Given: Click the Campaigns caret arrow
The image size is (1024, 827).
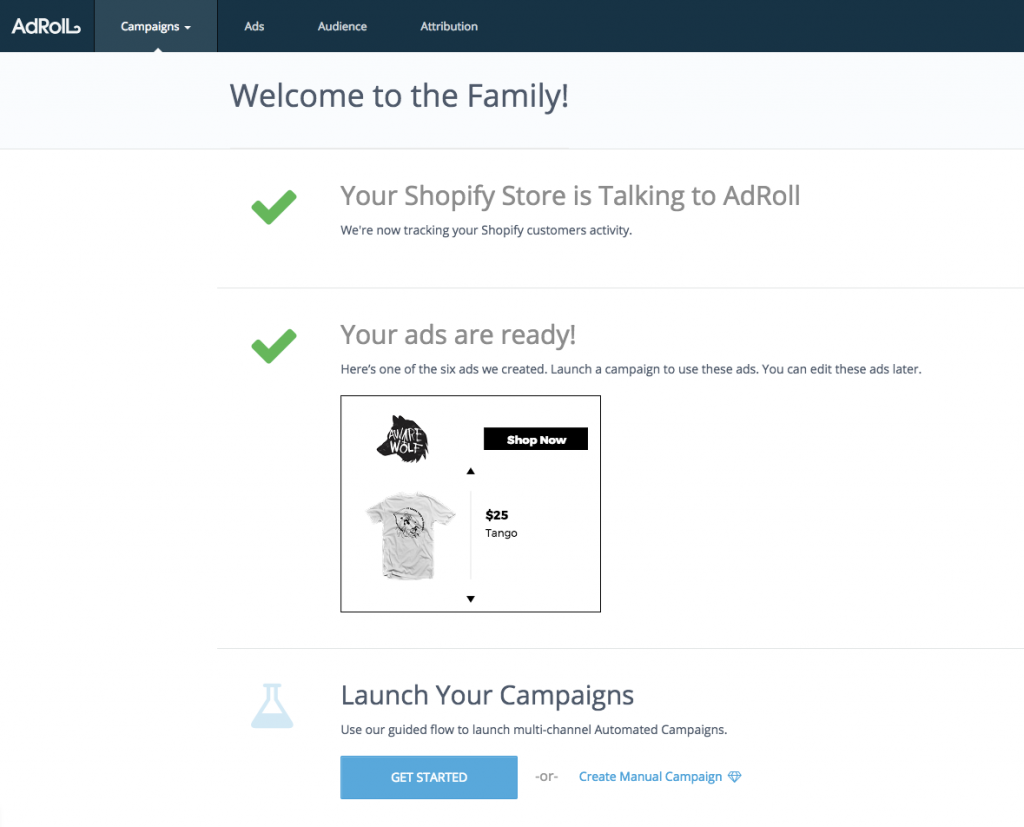Looking at the screenshot, I should point(187,28).
